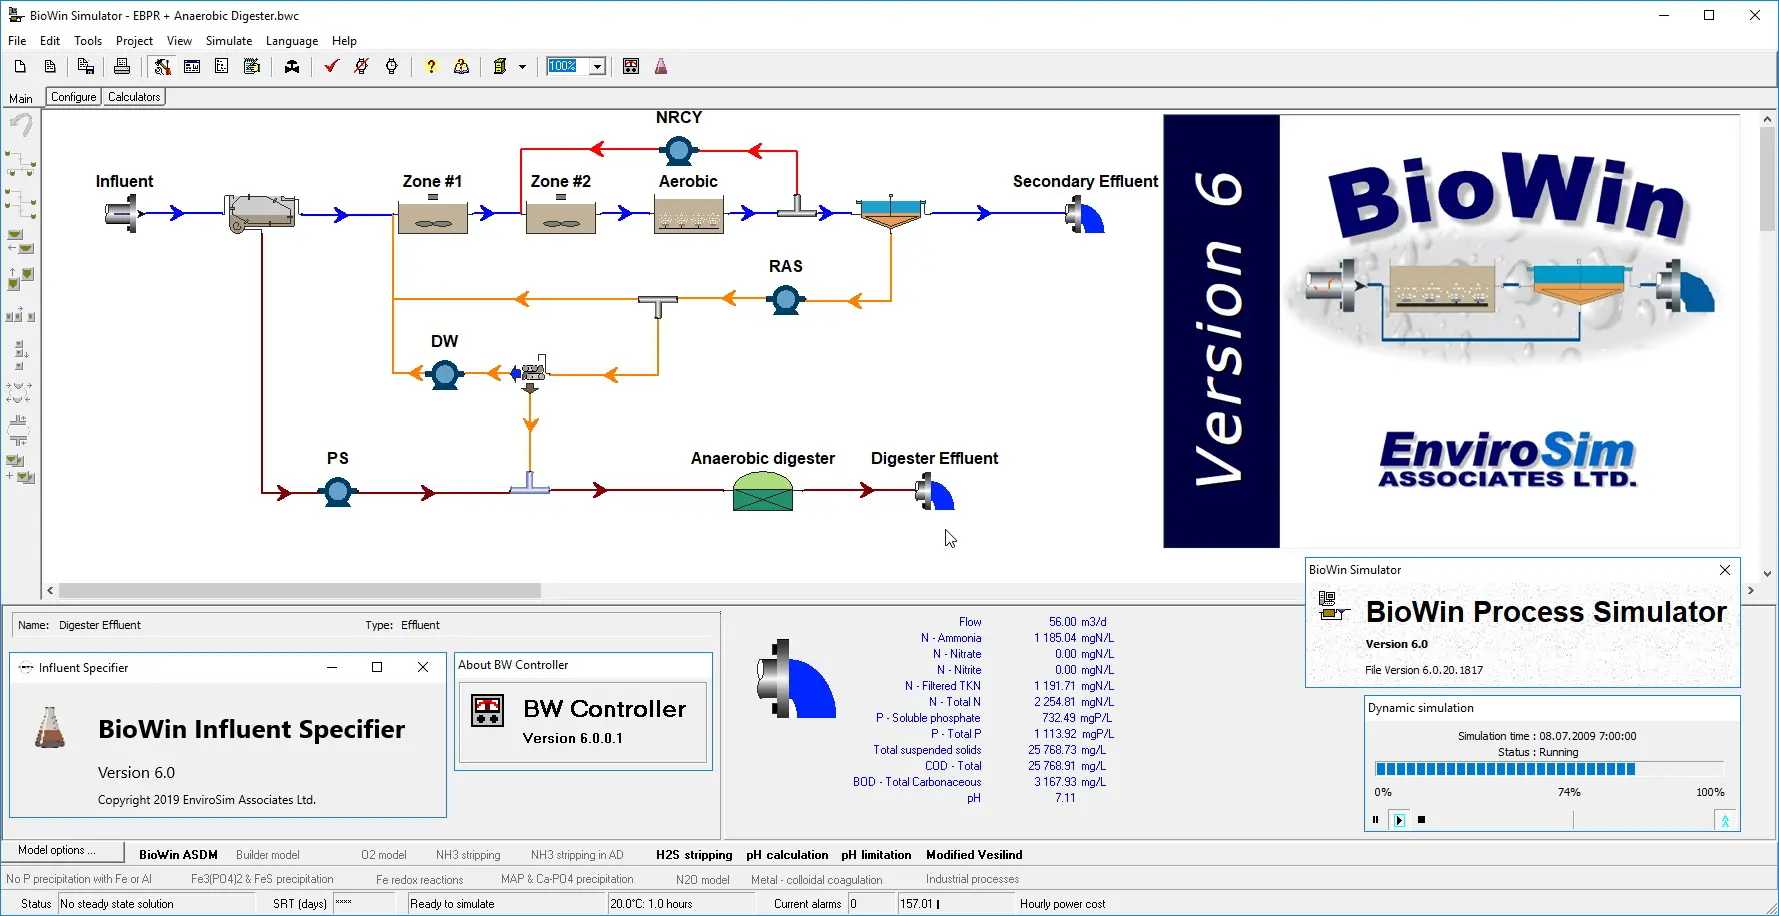Pause the dynamic simulation
This screenshot has width=1779, height=916.
[x=1375, y=820]
